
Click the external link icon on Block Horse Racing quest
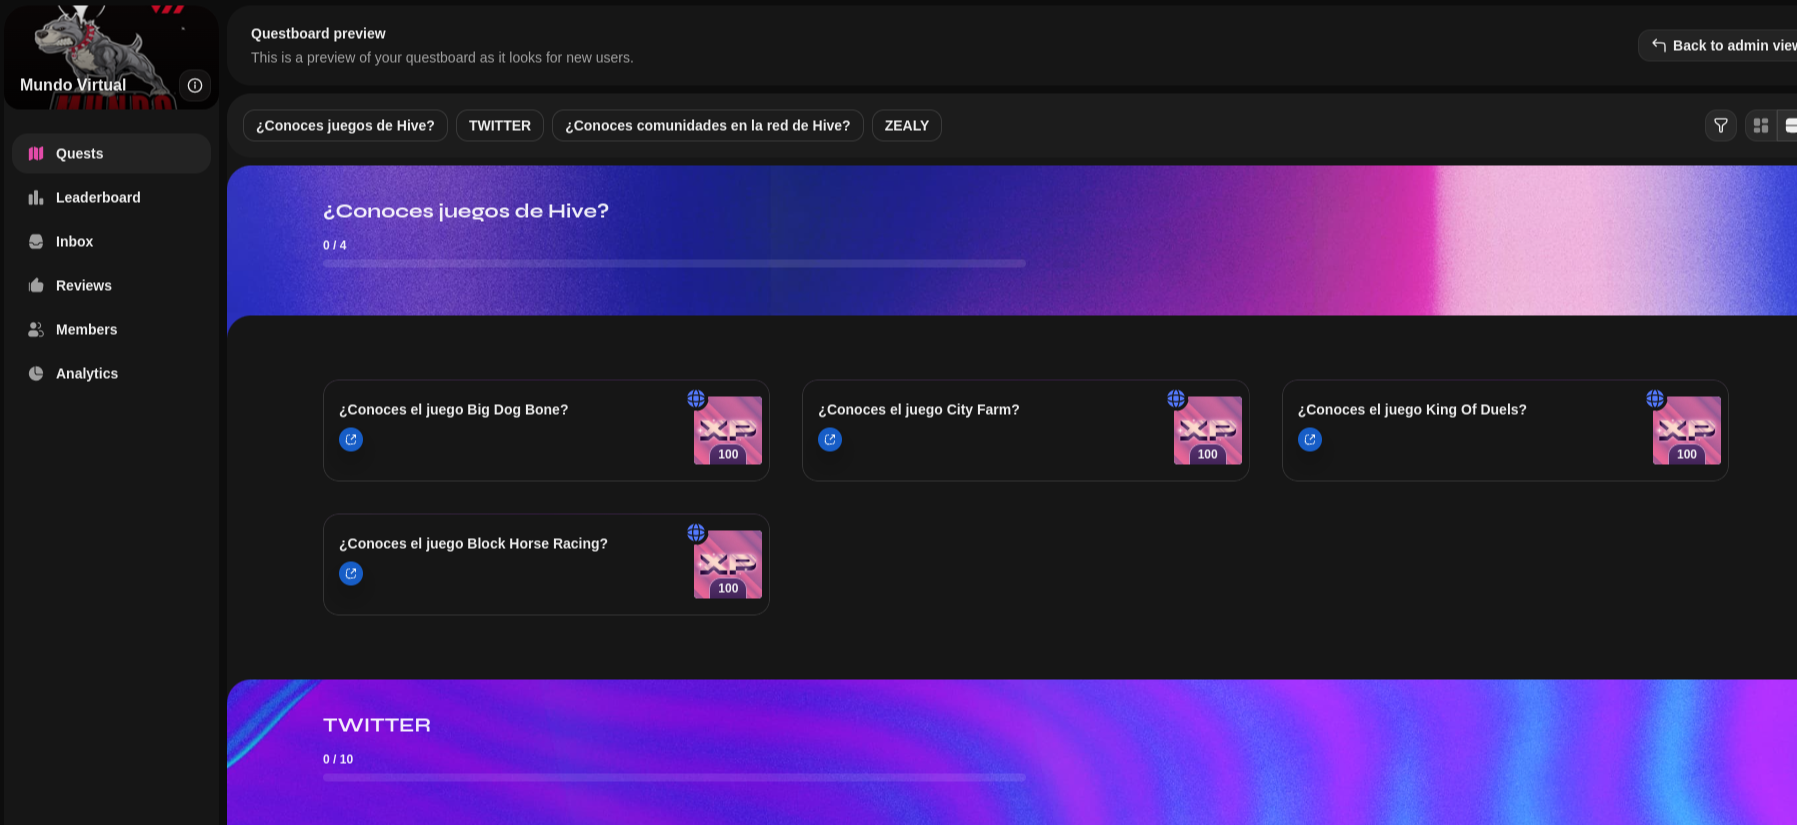pyautogui.click(x=351, y=573)
